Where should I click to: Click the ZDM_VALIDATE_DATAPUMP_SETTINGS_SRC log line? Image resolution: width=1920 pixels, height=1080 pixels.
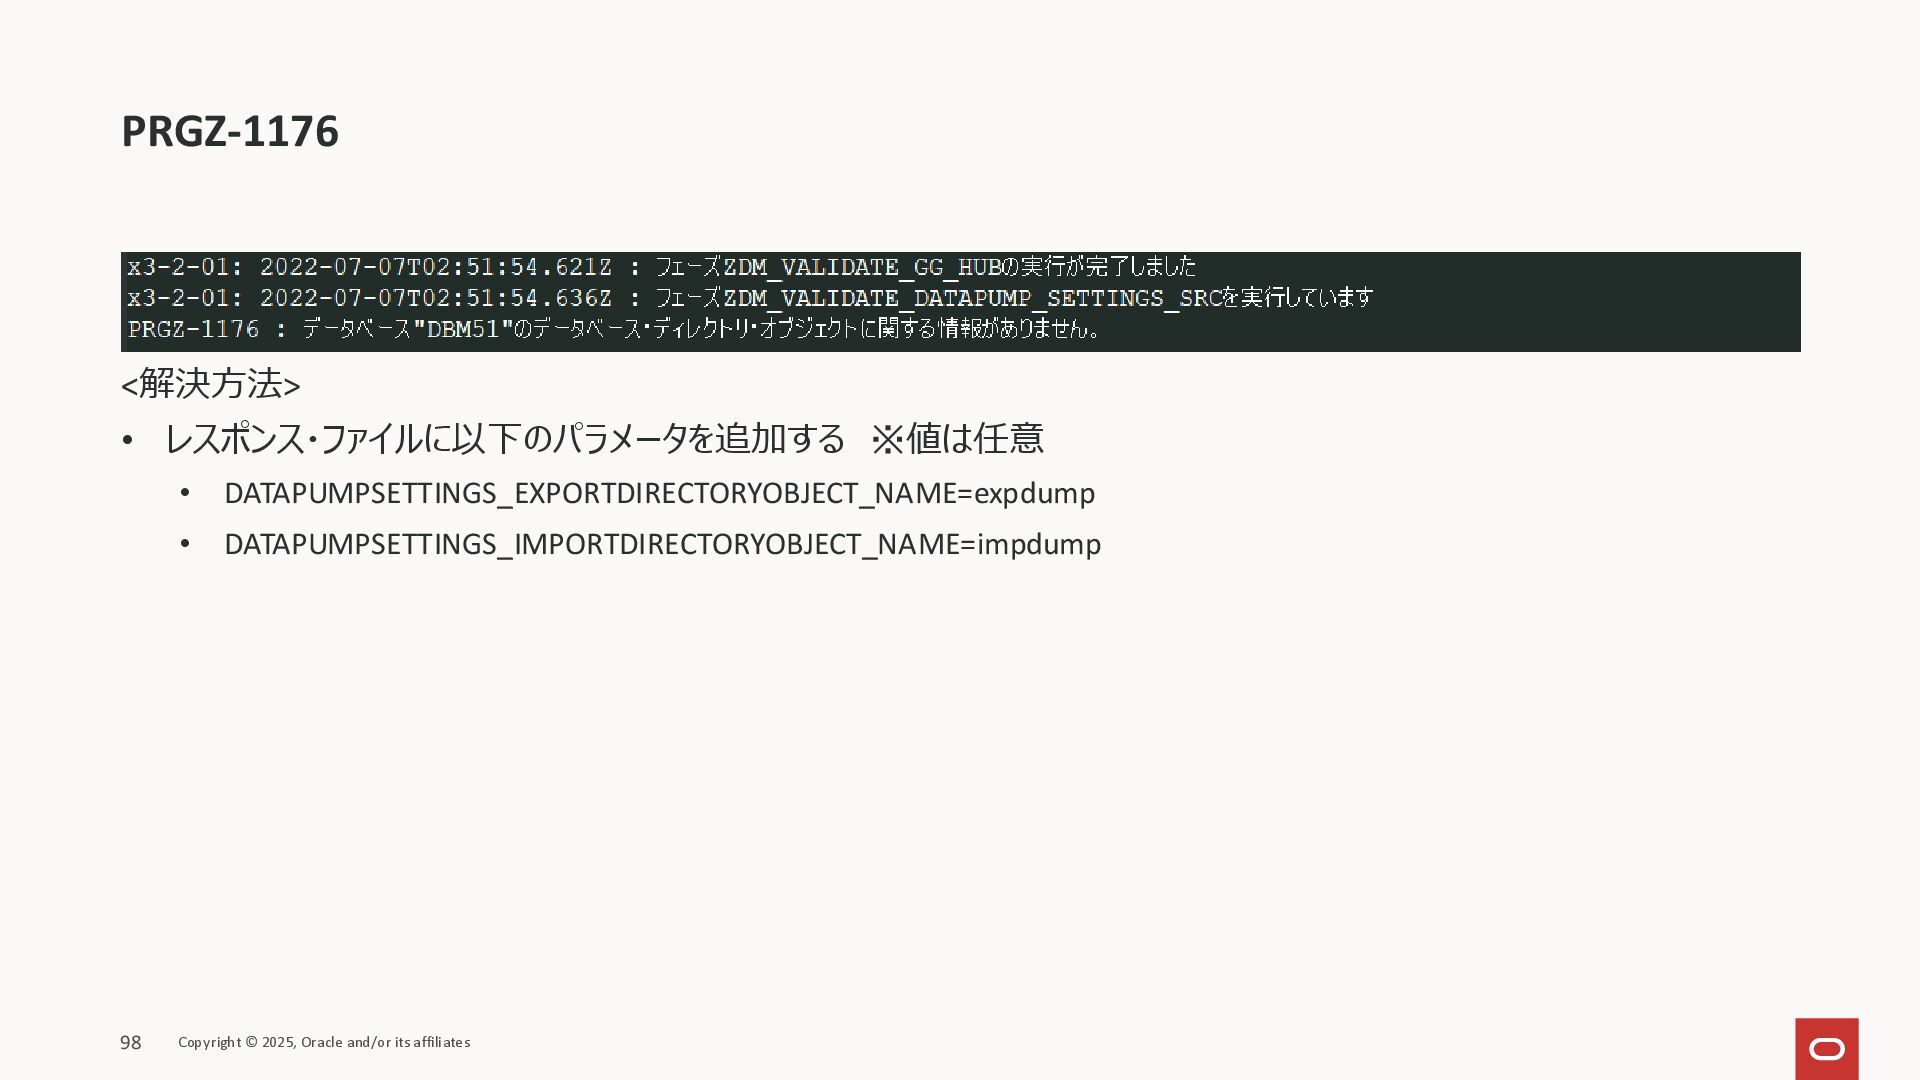click(x=750, y=297)
